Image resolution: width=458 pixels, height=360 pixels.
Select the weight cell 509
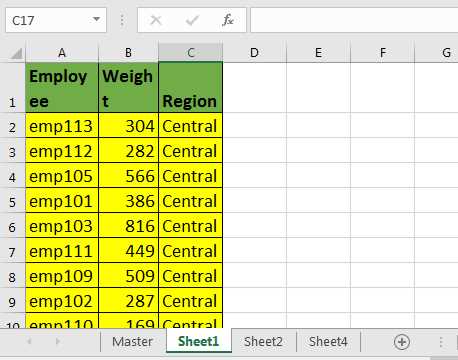[x=129, y=276]
